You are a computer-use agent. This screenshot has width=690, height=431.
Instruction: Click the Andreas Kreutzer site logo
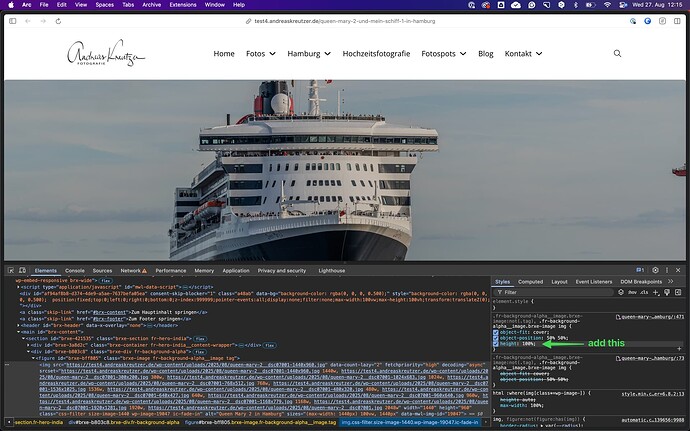(105, 54)
